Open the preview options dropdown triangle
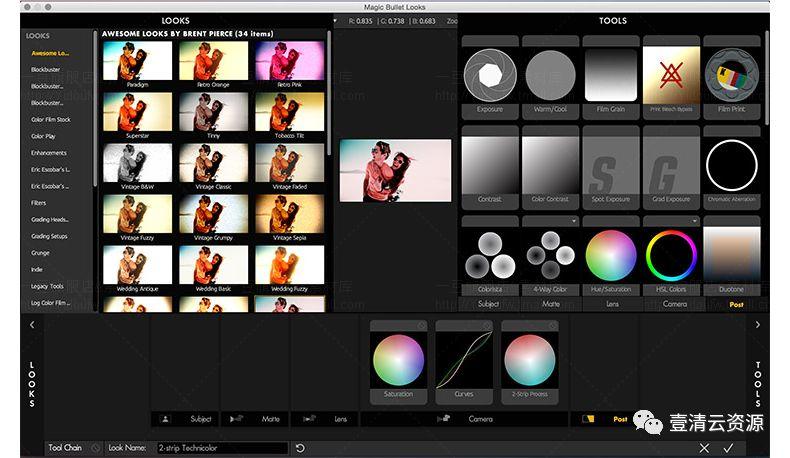790x458 pixels. click(335, 21)
